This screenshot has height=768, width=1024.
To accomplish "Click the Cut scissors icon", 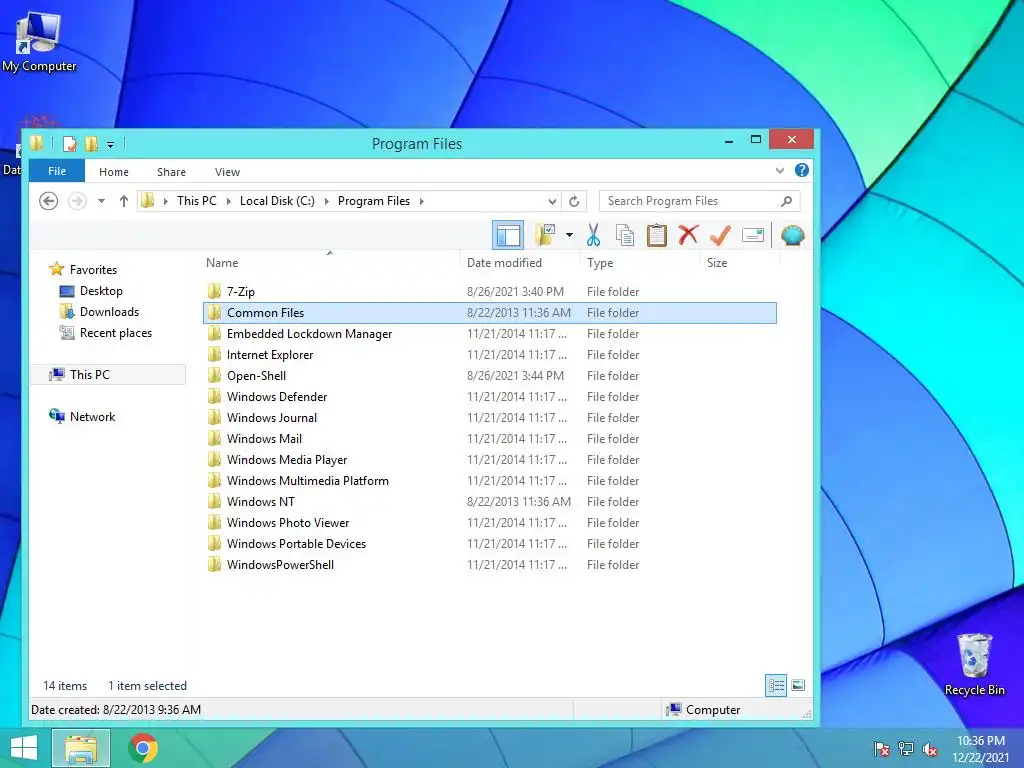I will click(x=593, y=235).
